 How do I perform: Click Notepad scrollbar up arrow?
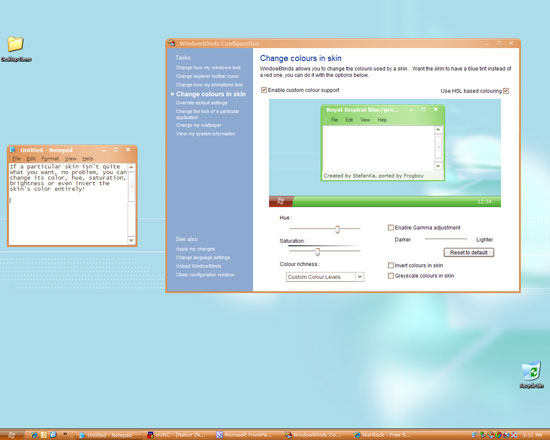(131, 167)
